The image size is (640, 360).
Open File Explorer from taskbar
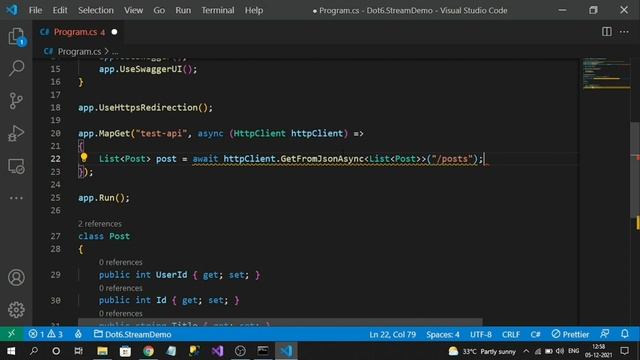tap(102, 351)
